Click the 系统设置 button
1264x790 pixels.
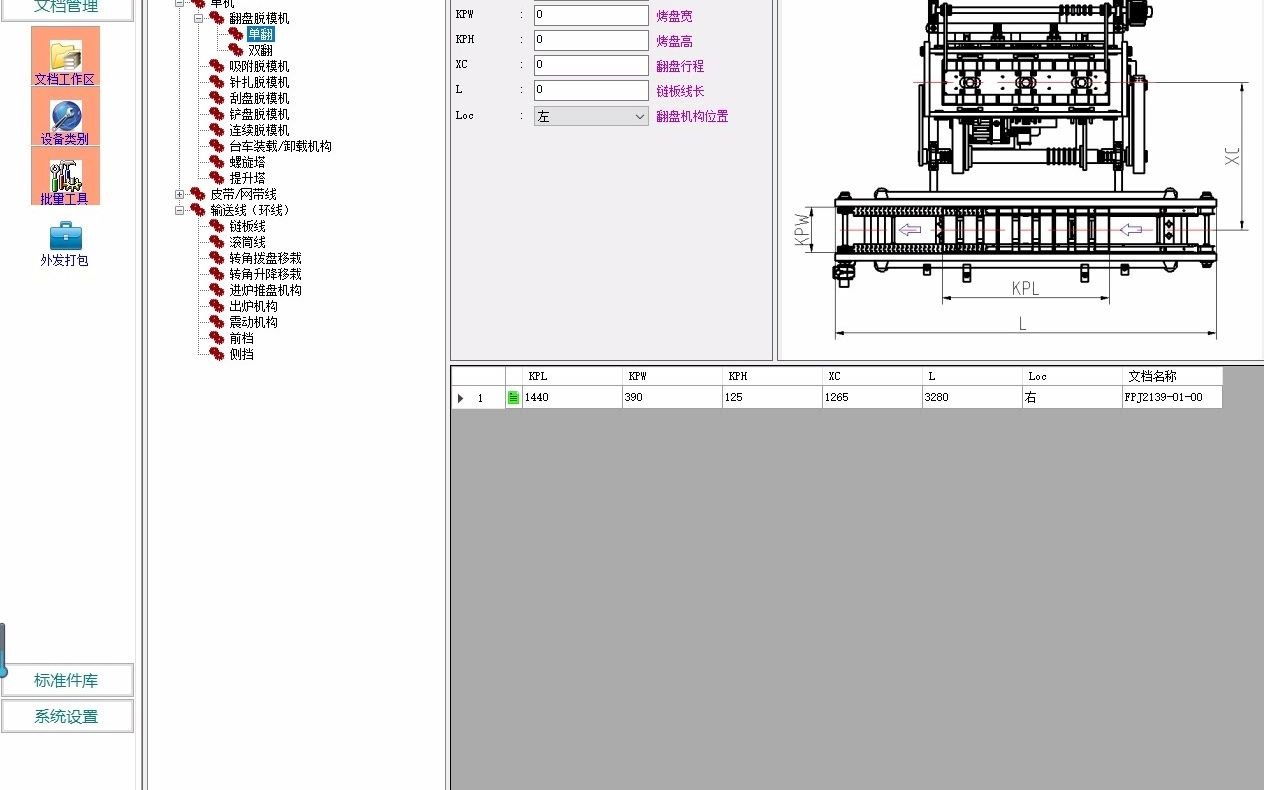coord(67,715)
